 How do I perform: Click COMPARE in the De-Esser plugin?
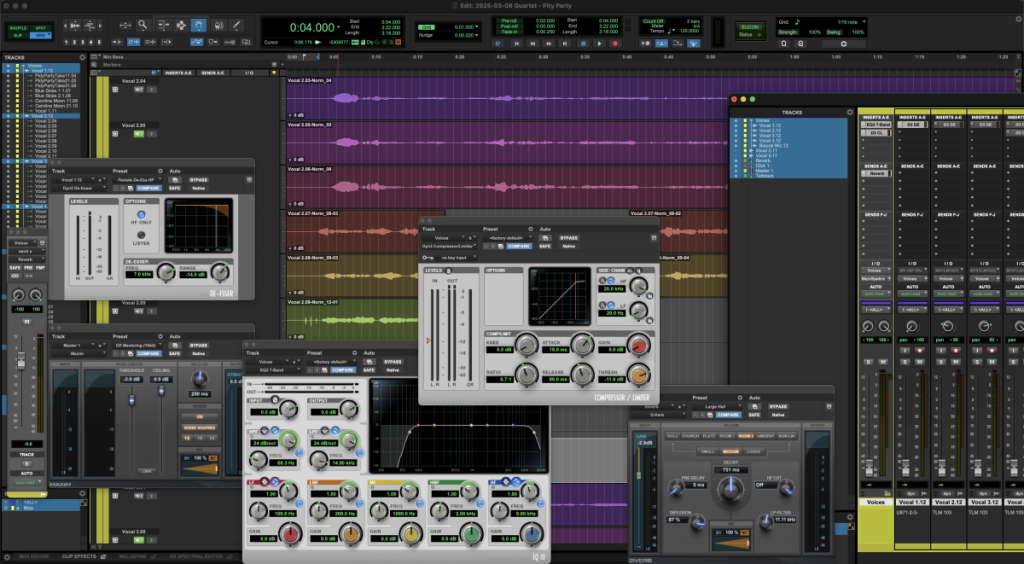pyautogui.click(x=149, y=188)
